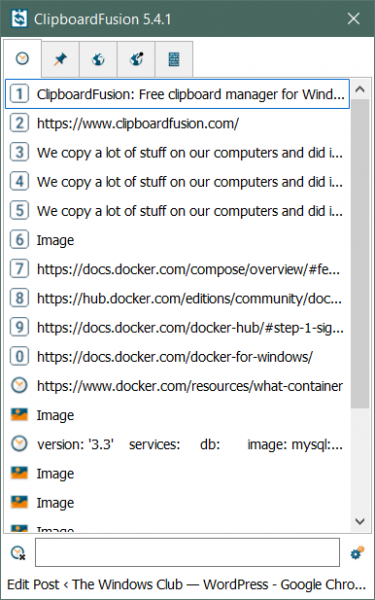Select the 'We copy a lot' entry numbered 4
The width and height of the screenshot is (375, 600).
click(x=177, y=181)
